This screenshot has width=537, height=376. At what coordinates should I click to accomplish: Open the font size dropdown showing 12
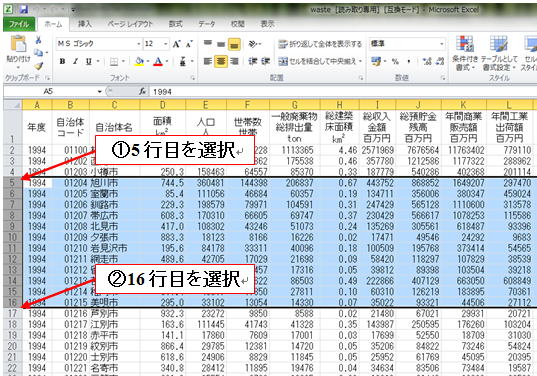(x=165, y=44)
